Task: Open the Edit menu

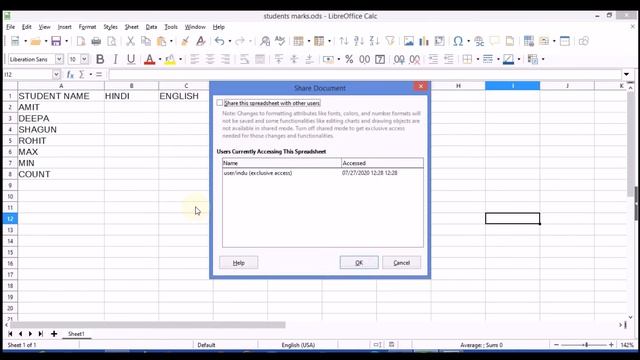Action: (x=27, y=27)
